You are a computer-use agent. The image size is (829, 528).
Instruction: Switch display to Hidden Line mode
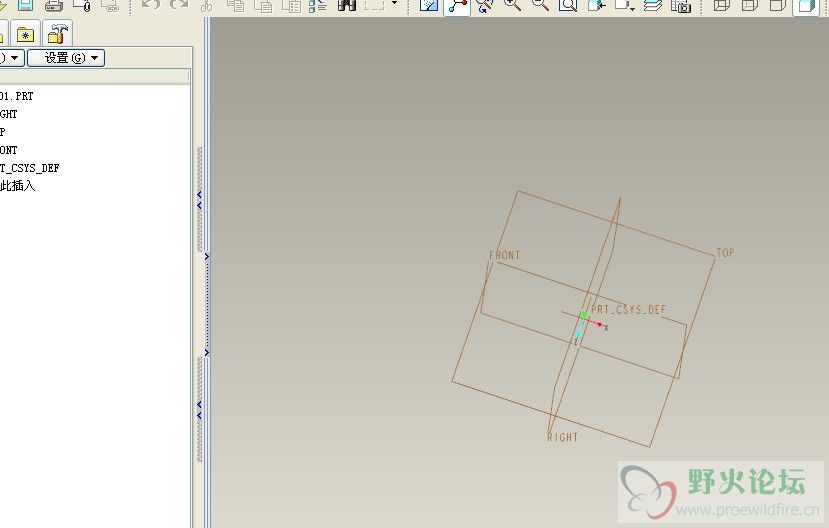[x=750, y=5]
